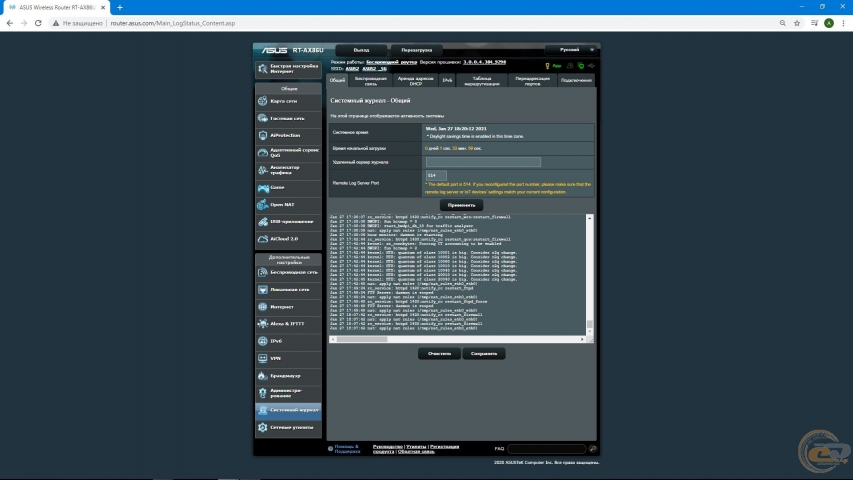This screenshot has width=853, height=480.
Task: Open Локальная сеть LAN icon in sidebar
Action: tap(263, 290)
